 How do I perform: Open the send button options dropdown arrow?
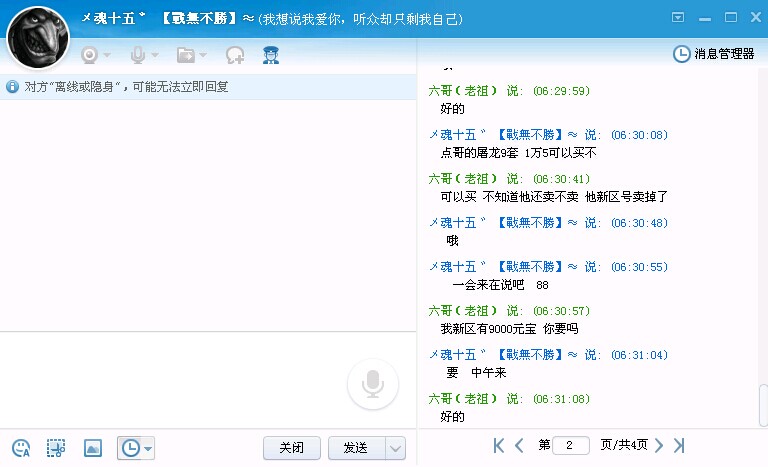[x=395, y=448]
